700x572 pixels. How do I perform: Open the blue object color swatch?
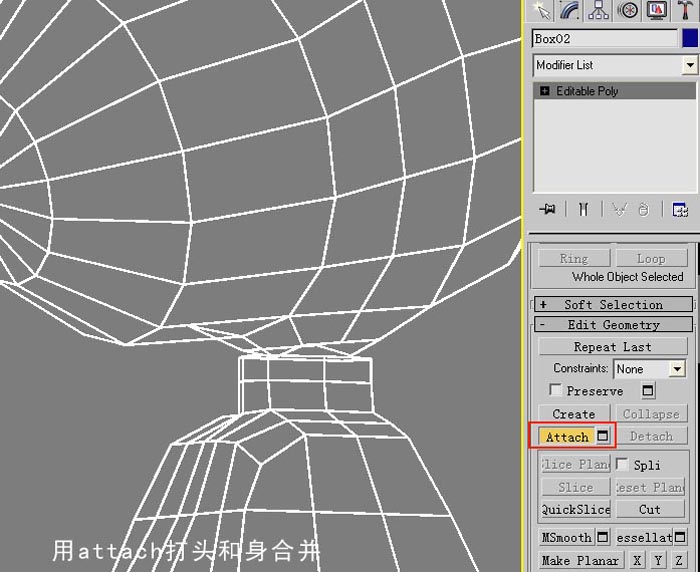coord(690,39)
